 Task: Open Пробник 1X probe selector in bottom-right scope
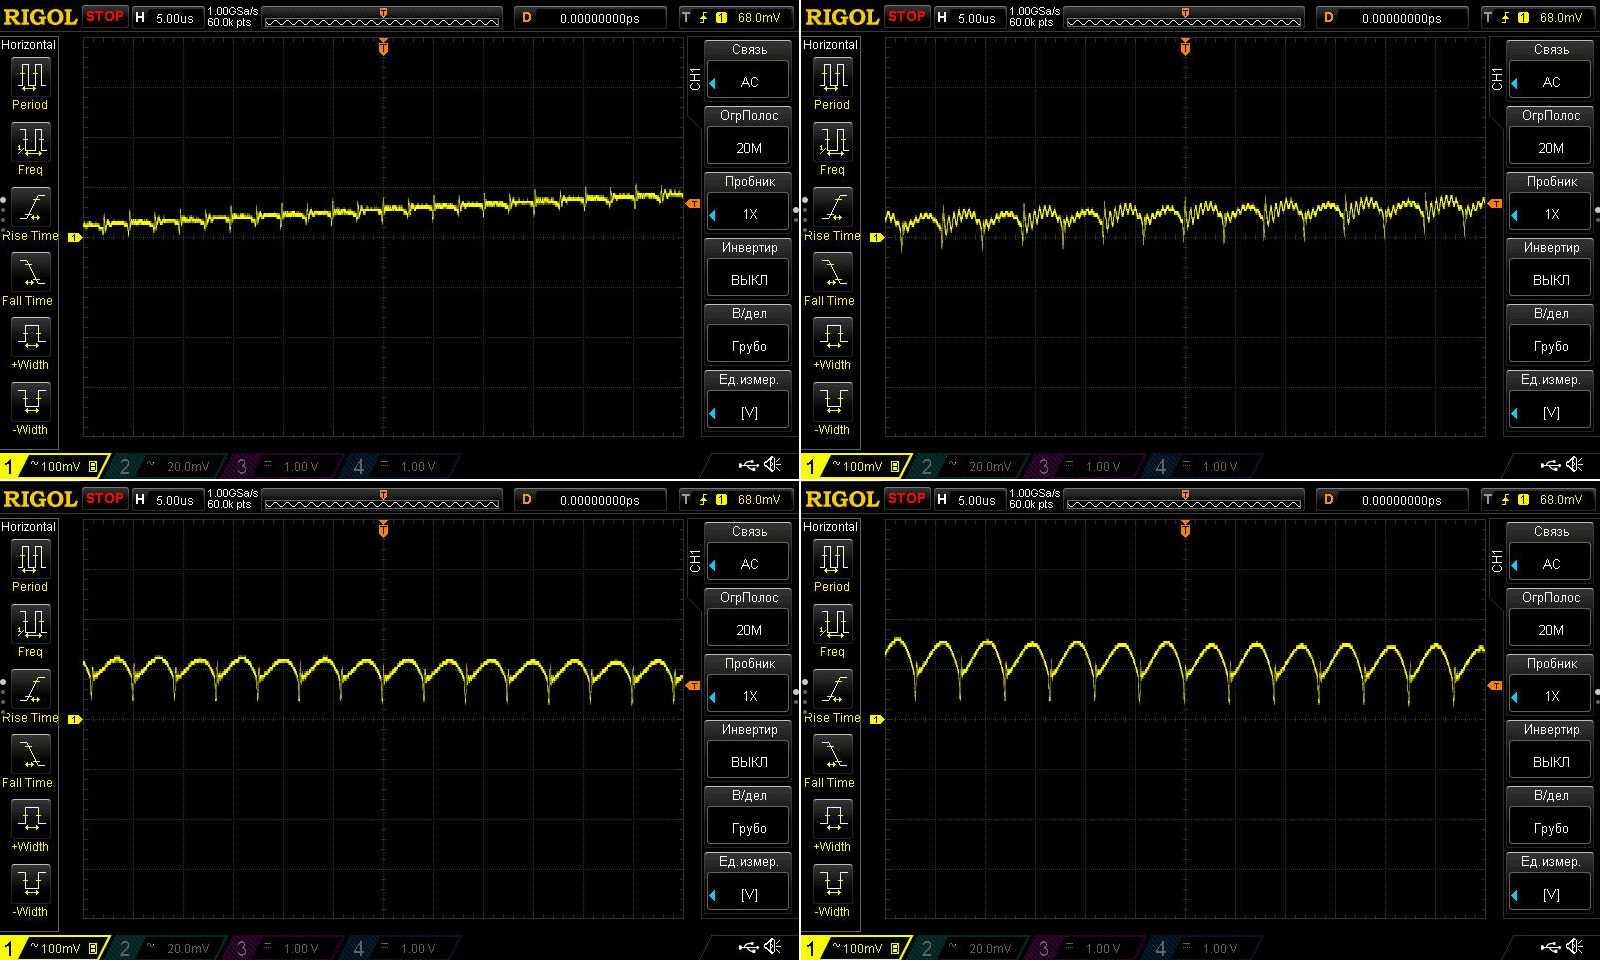1551,696
